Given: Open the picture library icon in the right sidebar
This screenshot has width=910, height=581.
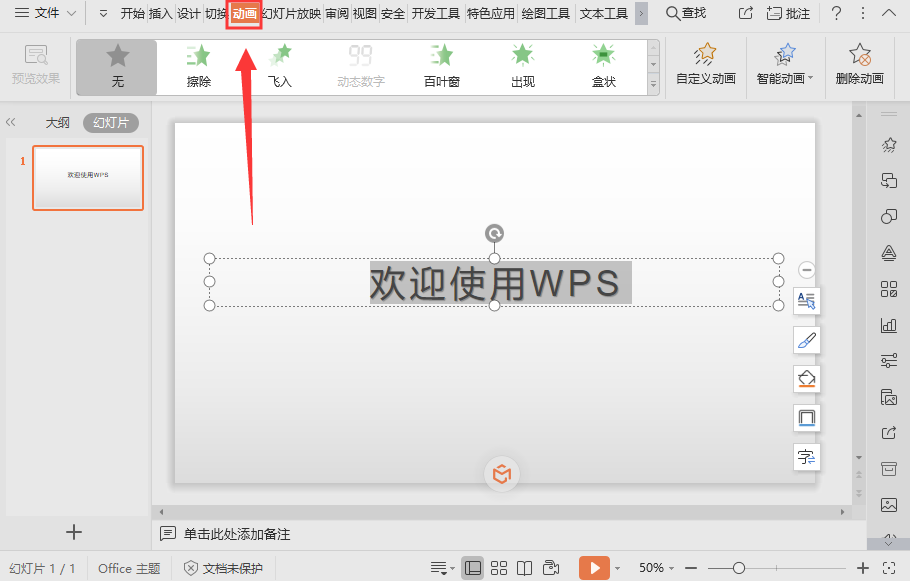Looking at the screenshot, I should 889,397.
